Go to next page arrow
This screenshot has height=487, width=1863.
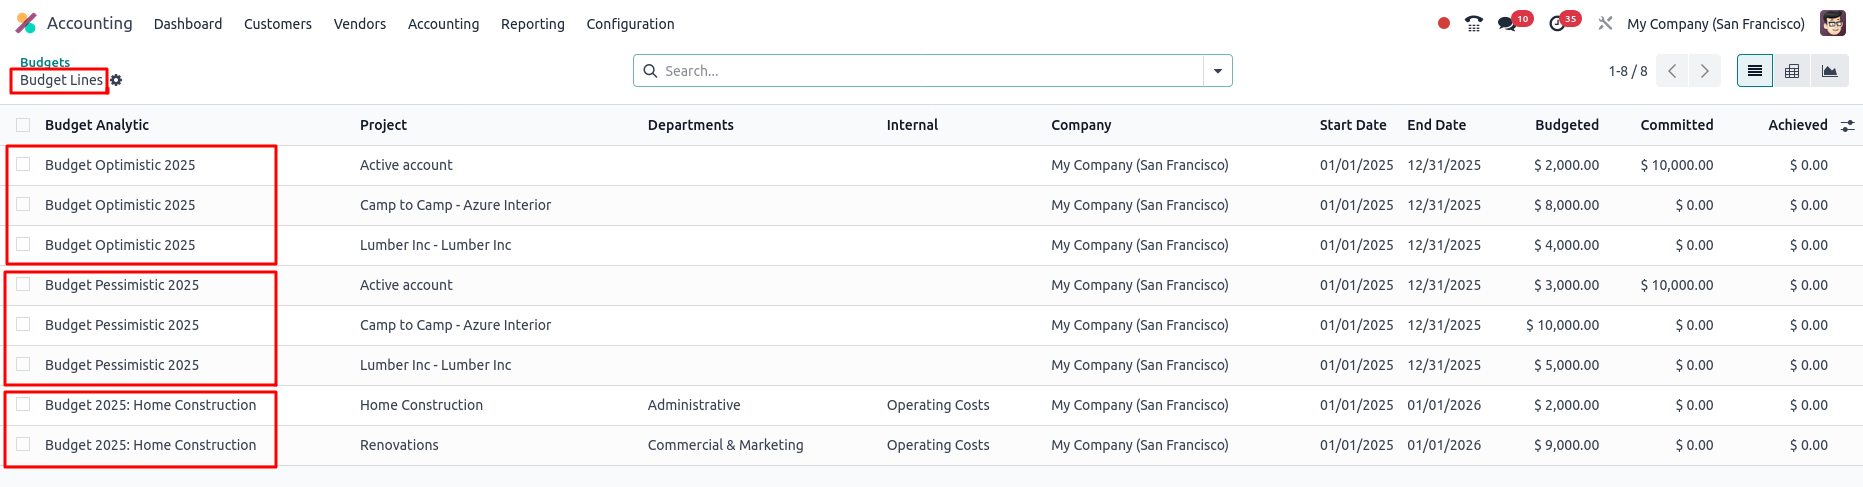pos(1705,71)
